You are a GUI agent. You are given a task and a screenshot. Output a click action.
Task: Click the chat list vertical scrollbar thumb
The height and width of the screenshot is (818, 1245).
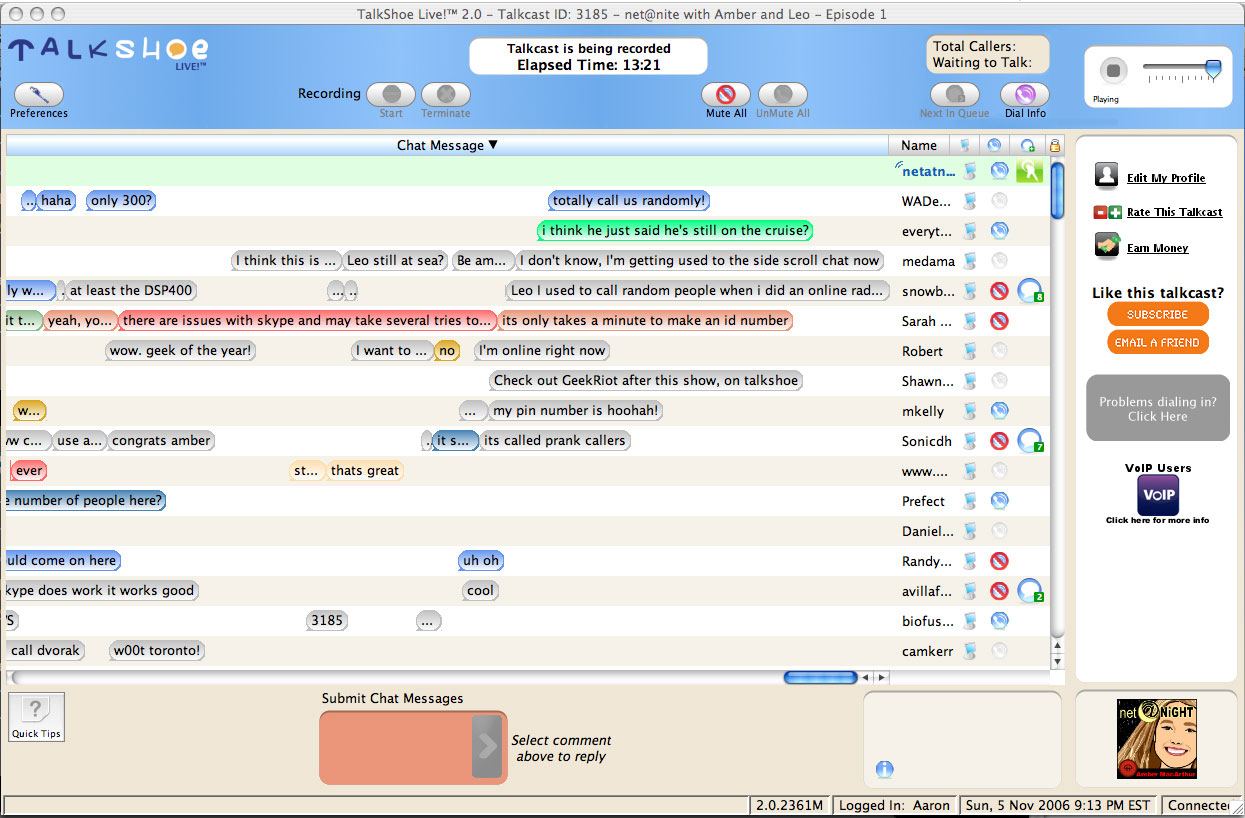[x=1057, y=190]
